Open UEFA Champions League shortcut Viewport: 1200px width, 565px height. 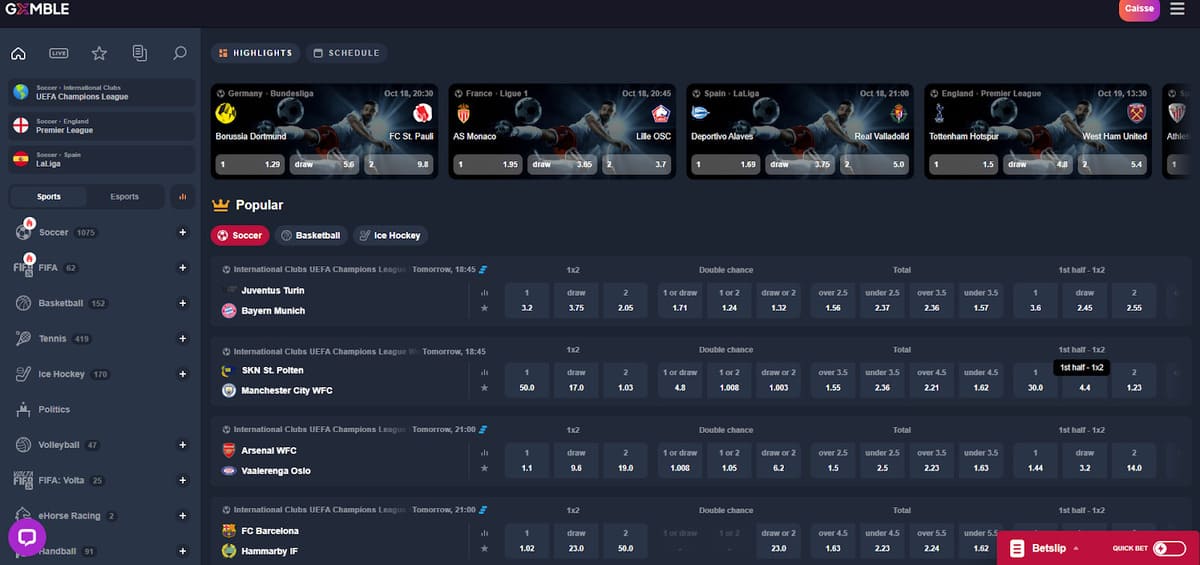coord(101,93)
